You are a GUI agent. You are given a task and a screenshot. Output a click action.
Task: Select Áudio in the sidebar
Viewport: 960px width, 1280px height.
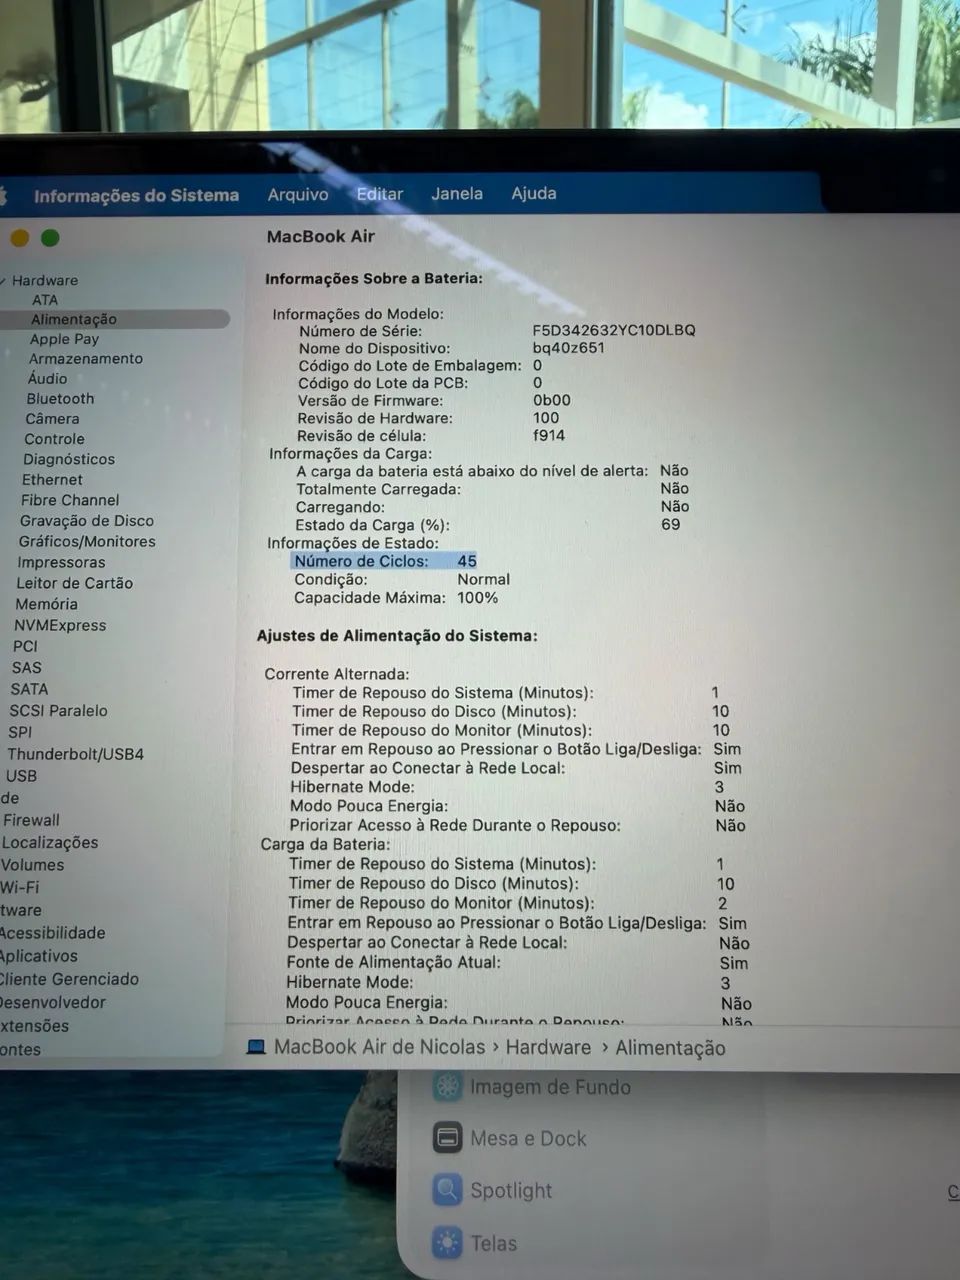tap(48, 378)
